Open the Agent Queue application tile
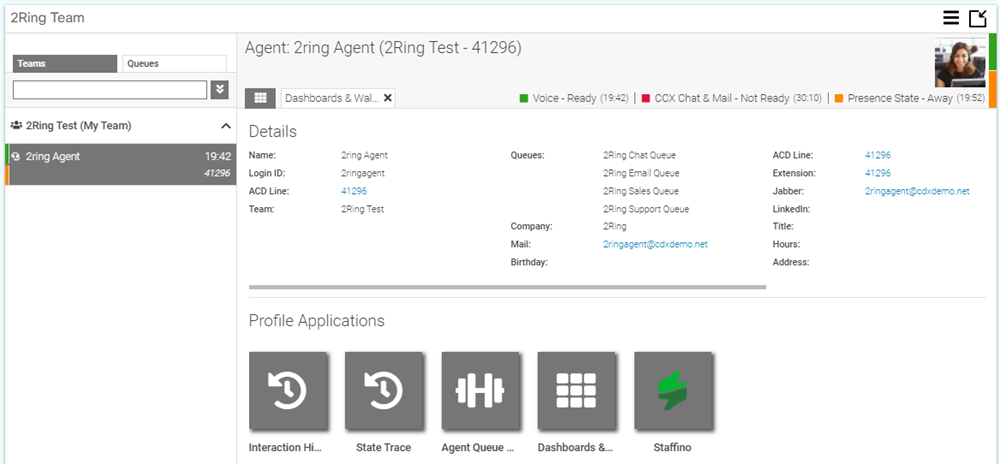 tap(480, 390)
